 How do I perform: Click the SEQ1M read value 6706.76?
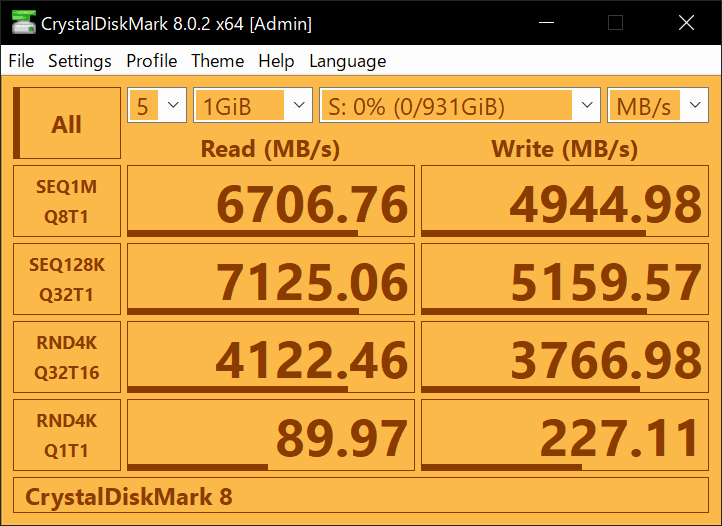pyautogui.click(x=271, y=201)
